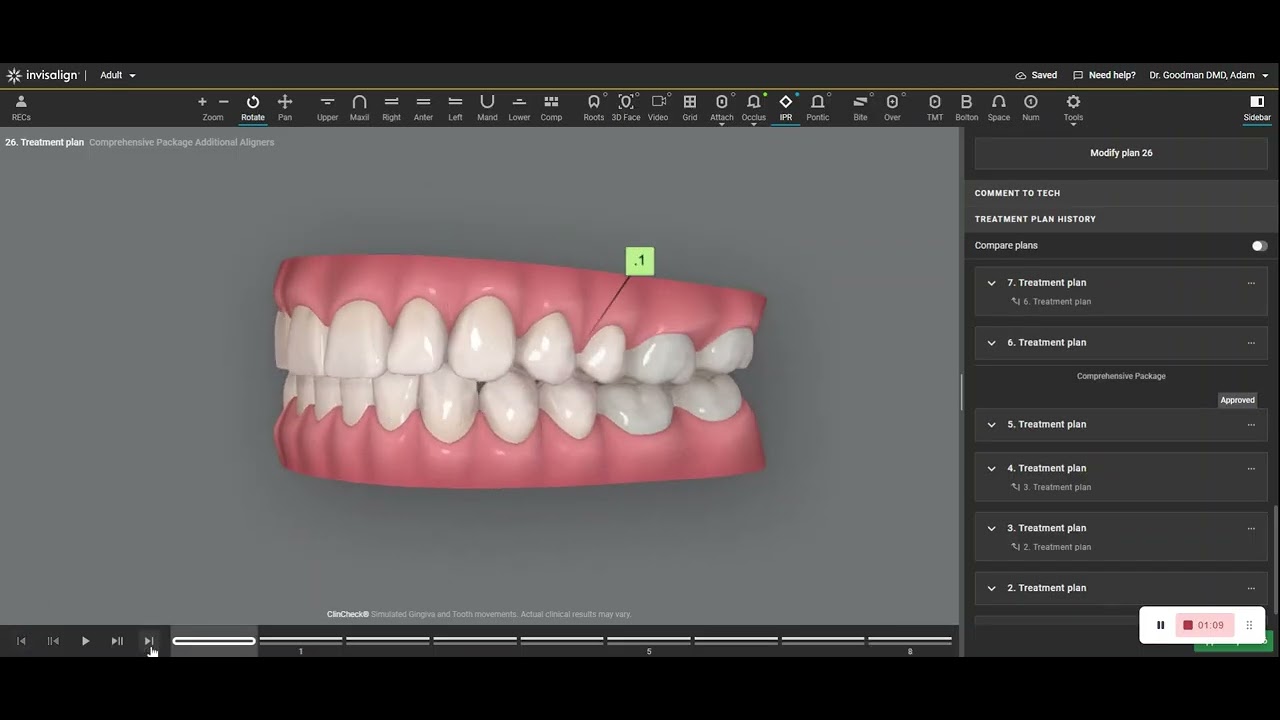The image size is (1280, 720).
Task: Expand 2. Treatment plan chevron
Action: (x=991, y=588)
